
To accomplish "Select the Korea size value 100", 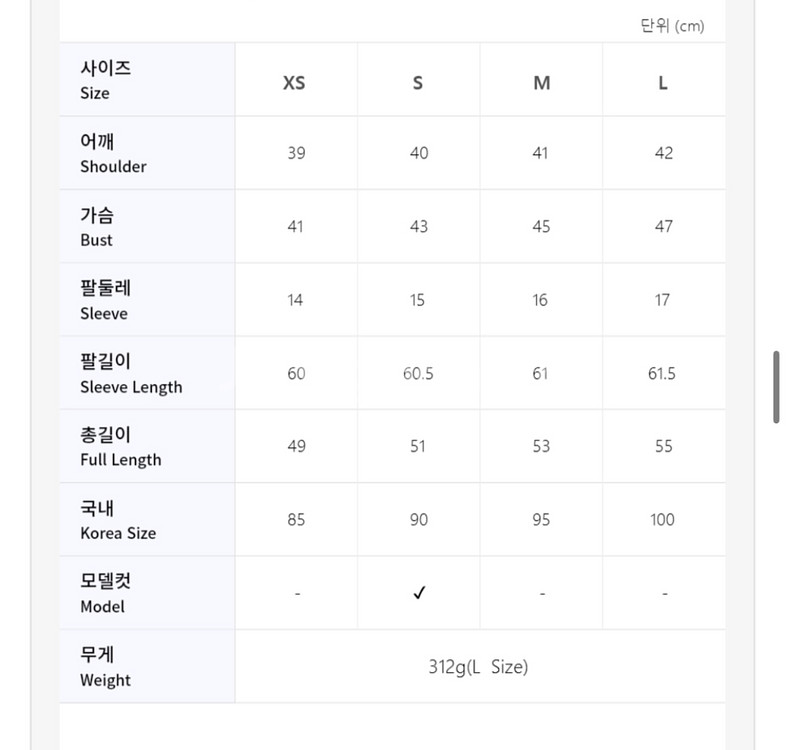I will 662,520.
